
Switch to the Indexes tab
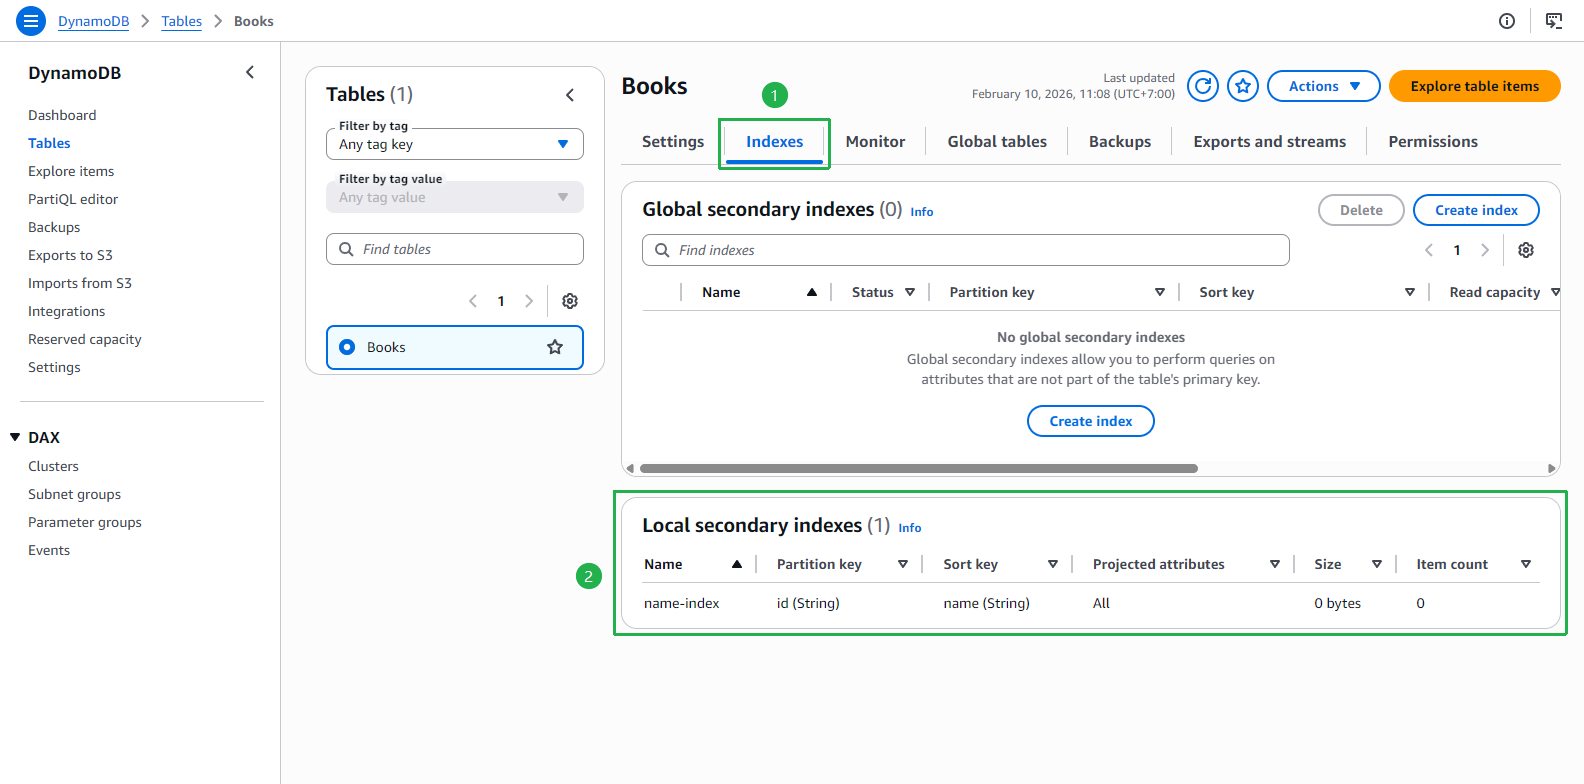coord(774,142)
